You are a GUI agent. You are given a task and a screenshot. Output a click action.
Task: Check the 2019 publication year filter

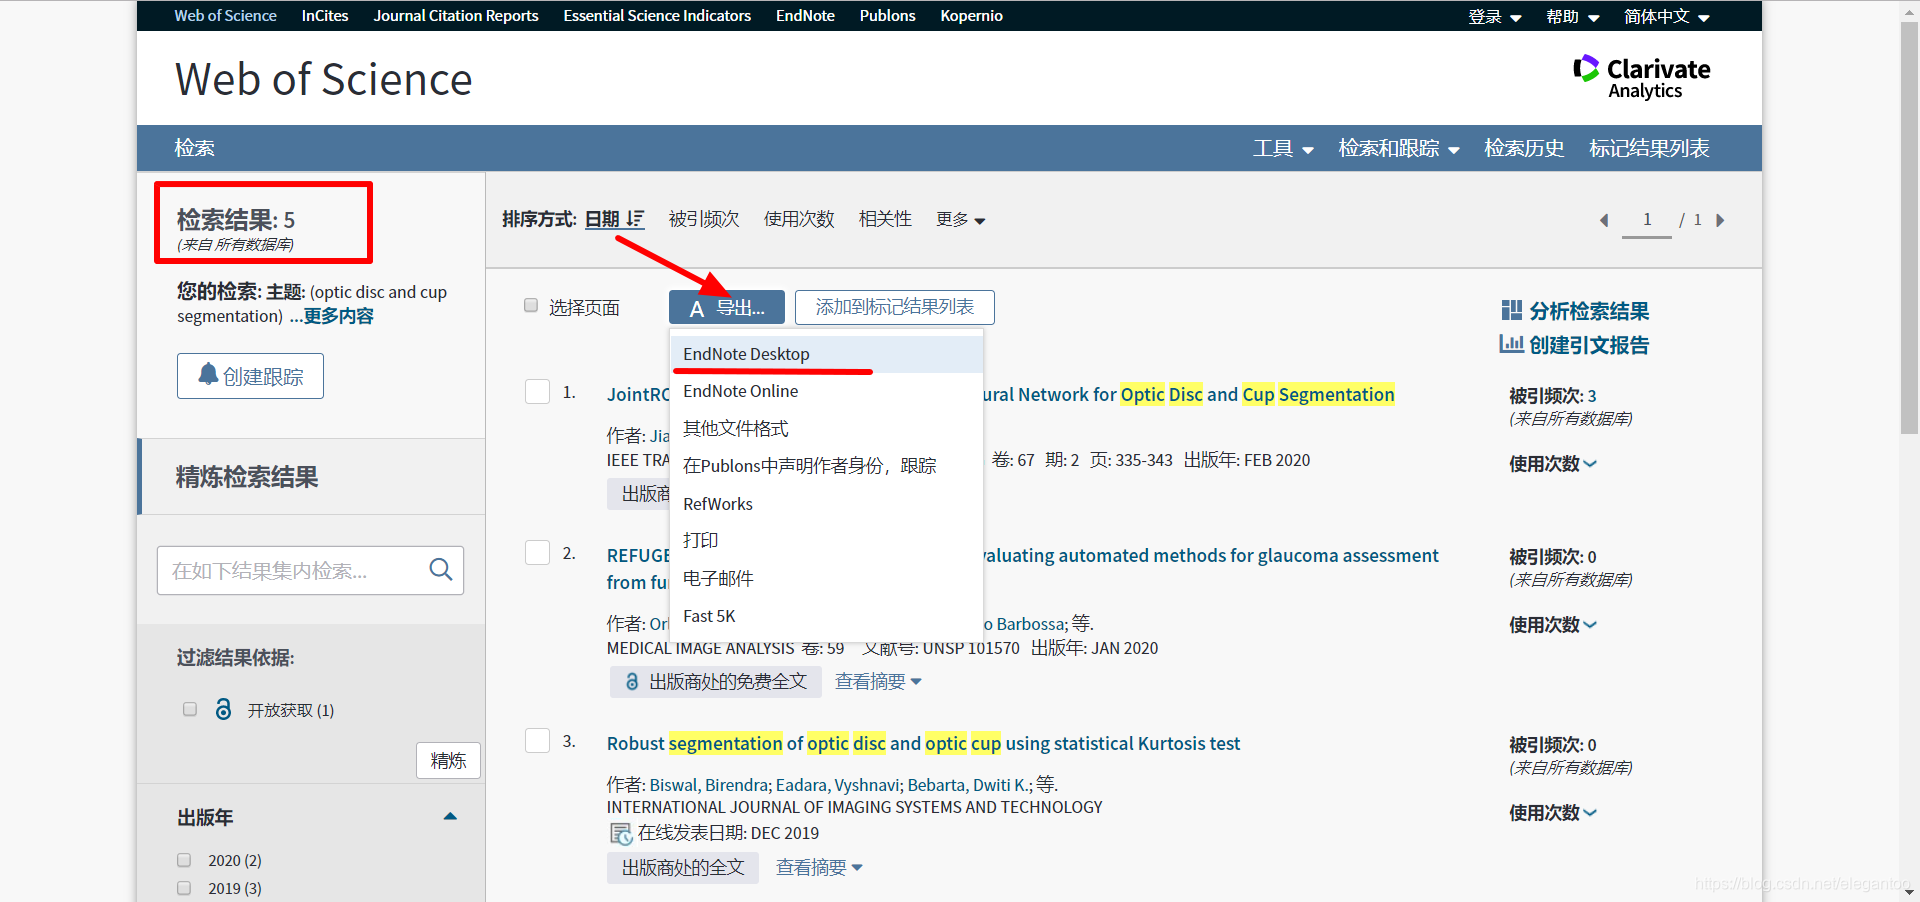pyautogui.click(x=184, y=888)
